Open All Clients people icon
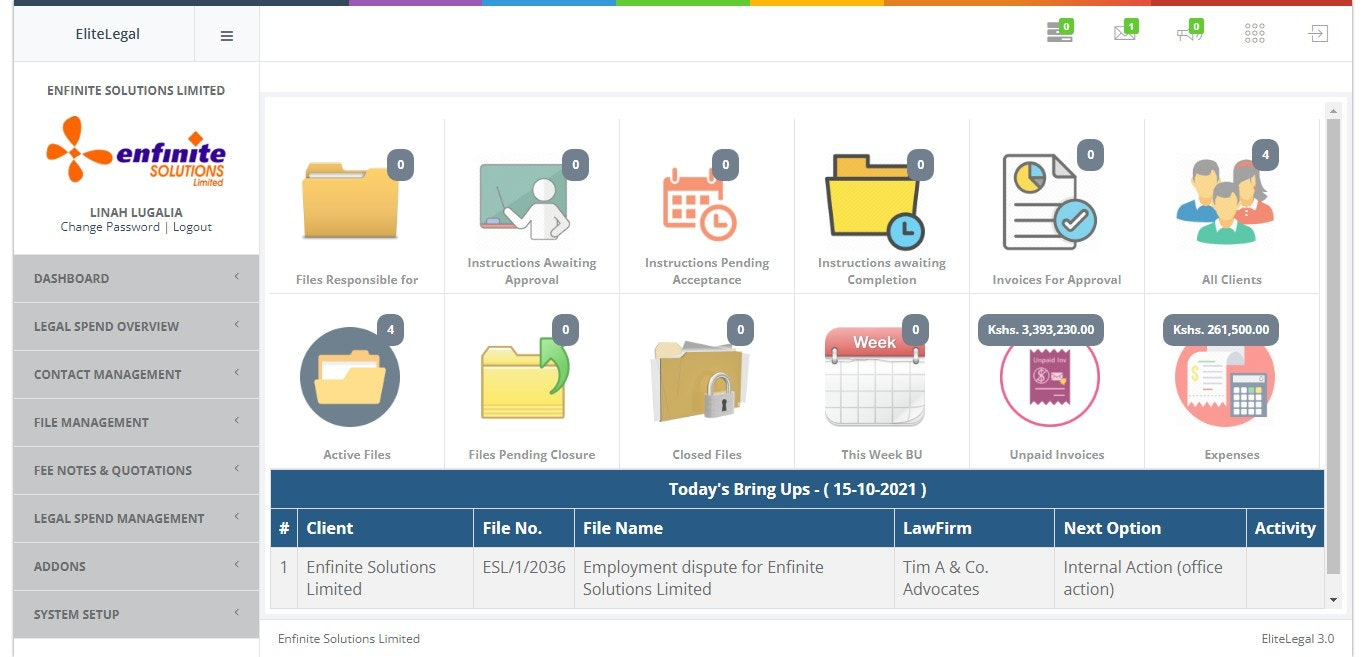Image resolution: width=1366 pixels, height=657 pixels. [1226, 202]
